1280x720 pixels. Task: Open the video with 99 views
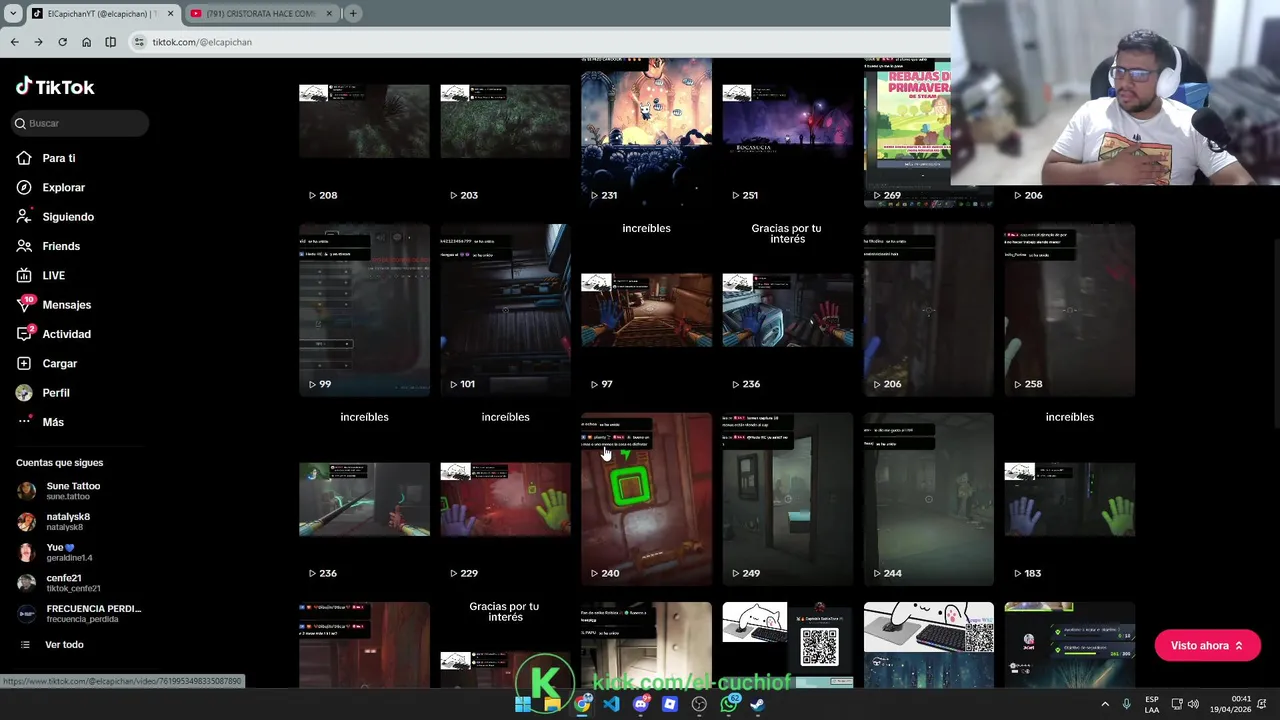tap(364, 310)
